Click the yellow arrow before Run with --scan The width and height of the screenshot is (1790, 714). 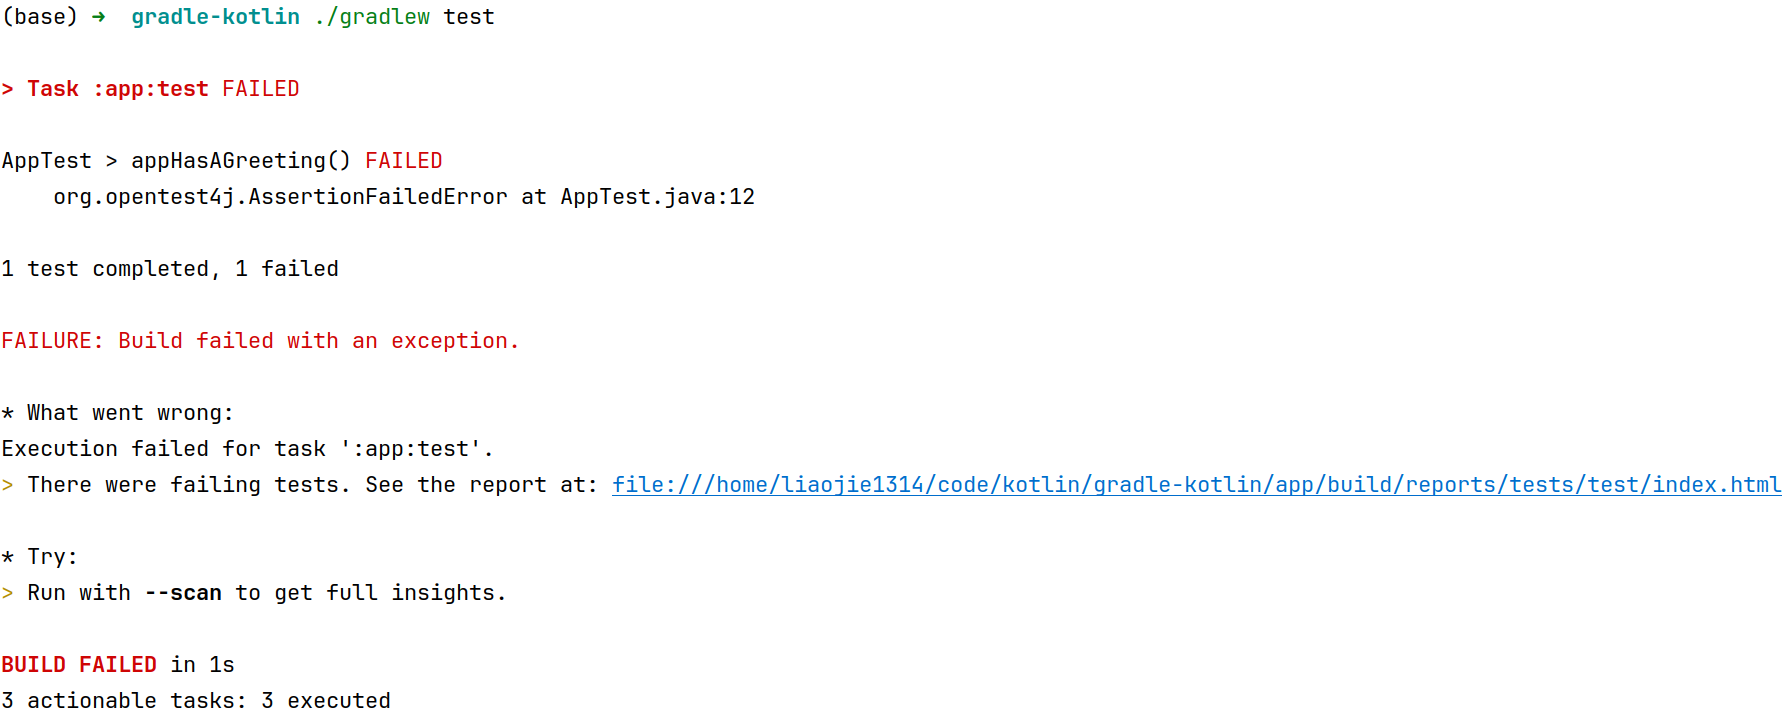tap(8, 593)
